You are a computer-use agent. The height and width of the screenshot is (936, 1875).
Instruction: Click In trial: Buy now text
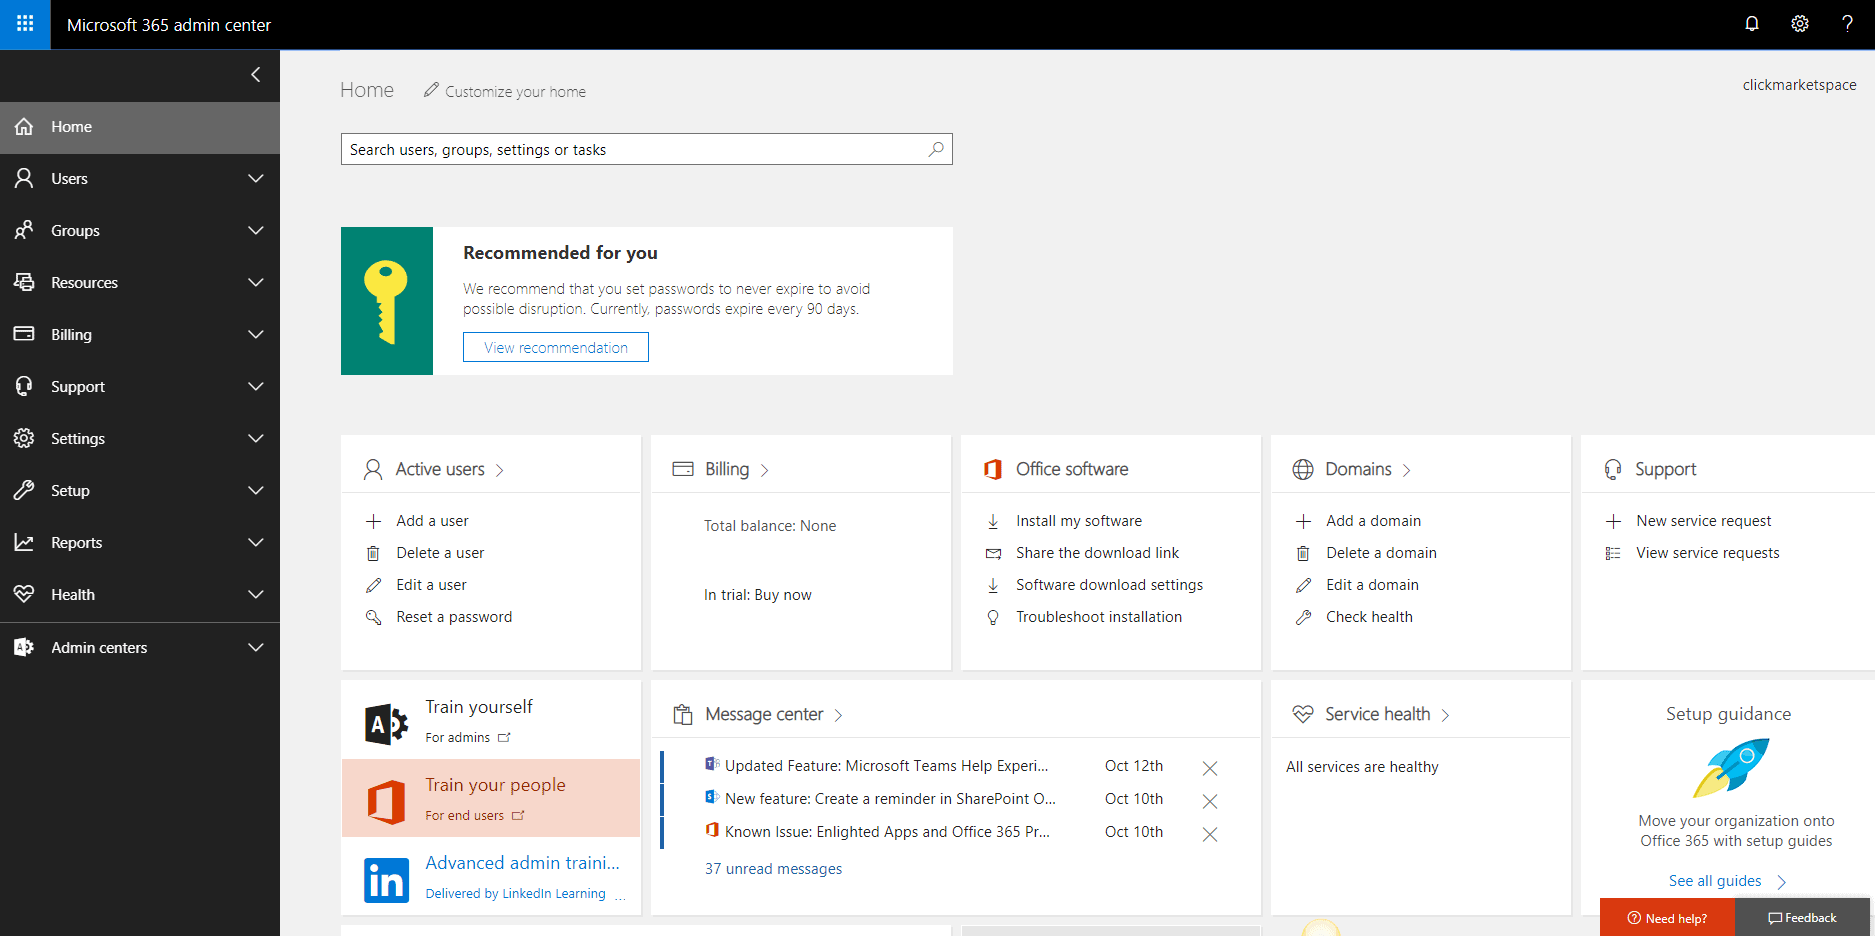(x=758, y=595)
